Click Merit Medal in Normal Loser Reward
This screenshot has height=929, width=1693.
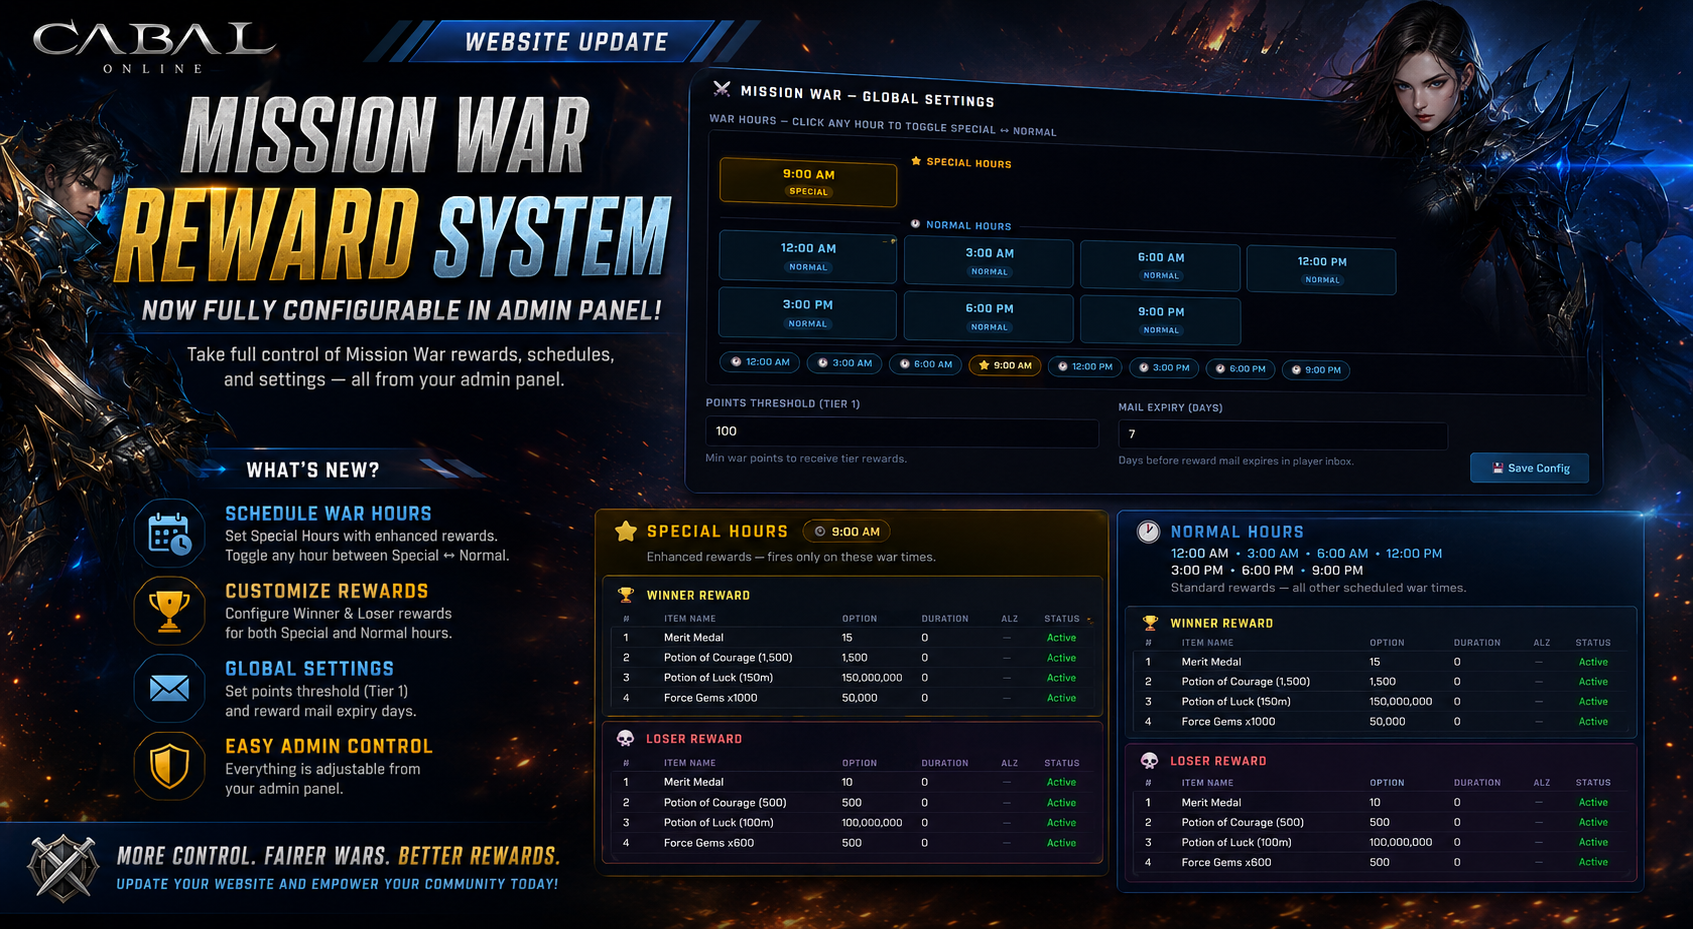1211,802
